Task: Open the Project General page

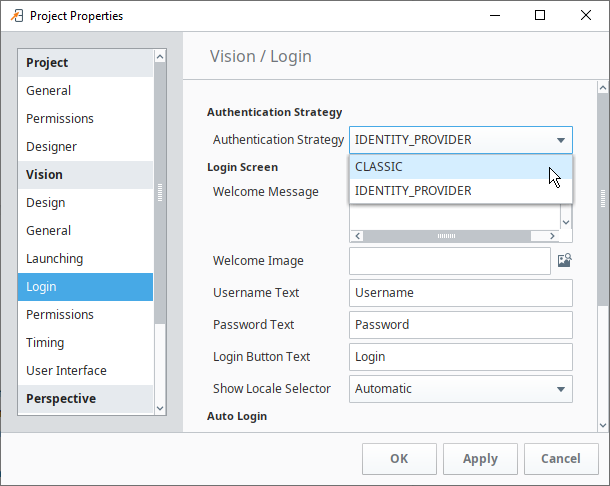Action: pyautogui.click(x=85, y=91)
